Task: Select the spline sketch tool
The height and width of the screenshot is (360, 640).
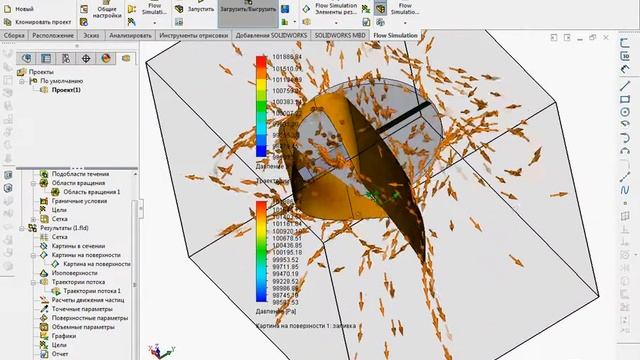Action: [x=625, y=190]
